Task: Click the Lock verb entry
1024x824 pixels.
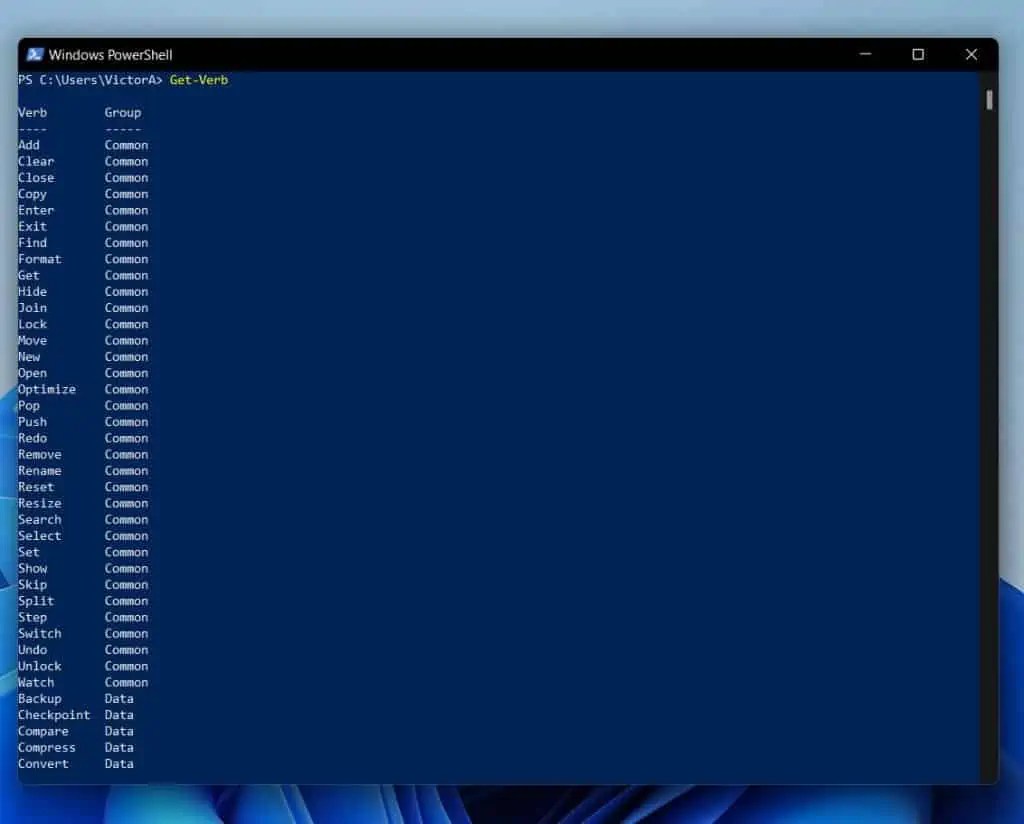Action: 32,325
